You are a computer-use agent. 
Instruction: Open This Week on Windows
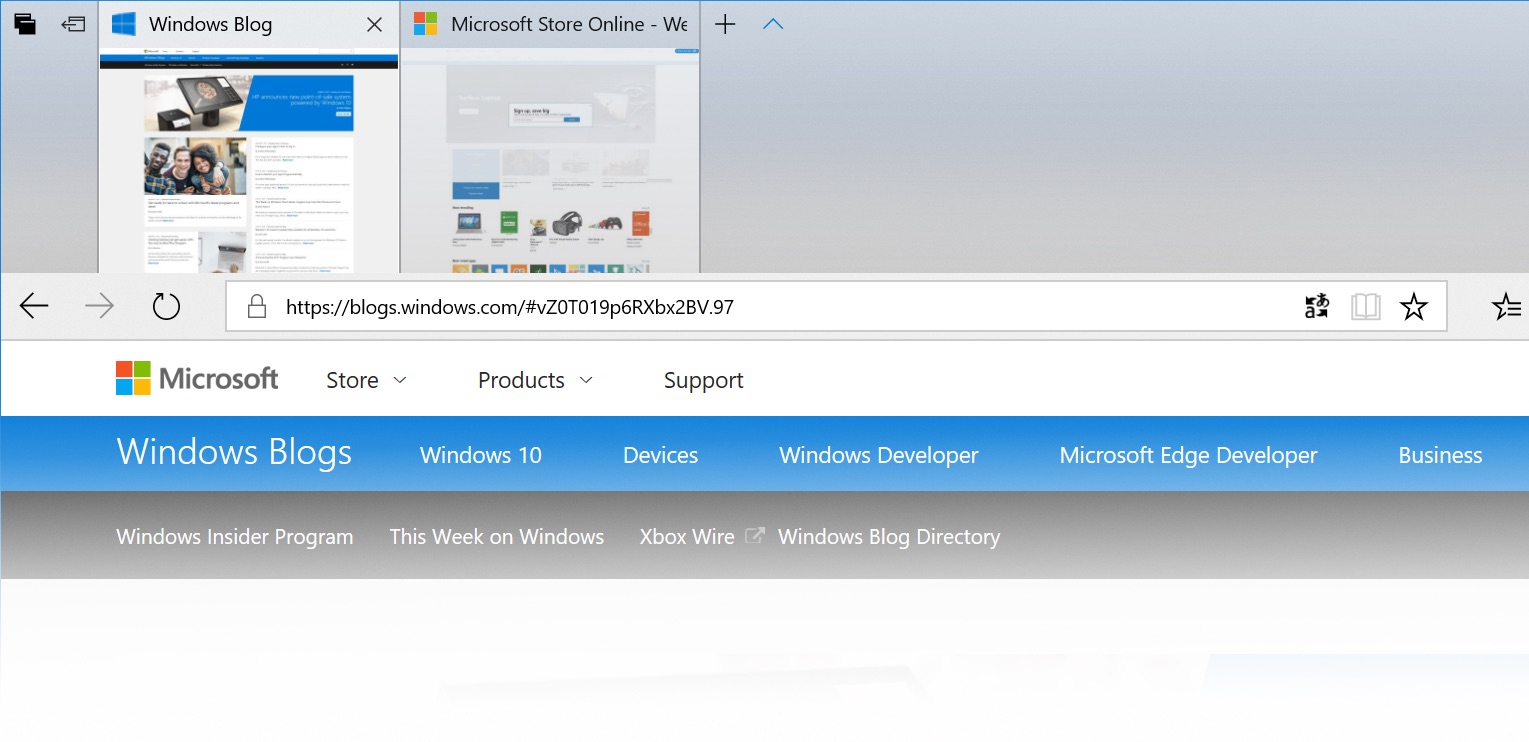(497, 537)
